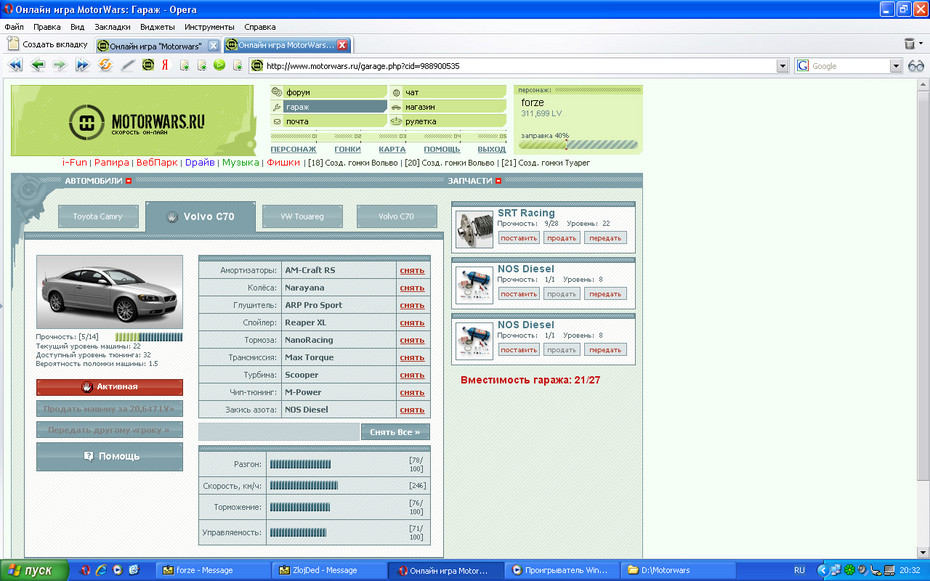Click передать for SRT Racing part
Image resolution: width=930 pixels, height=581 pixels.
pyautogui.click(x=606, y=238)
